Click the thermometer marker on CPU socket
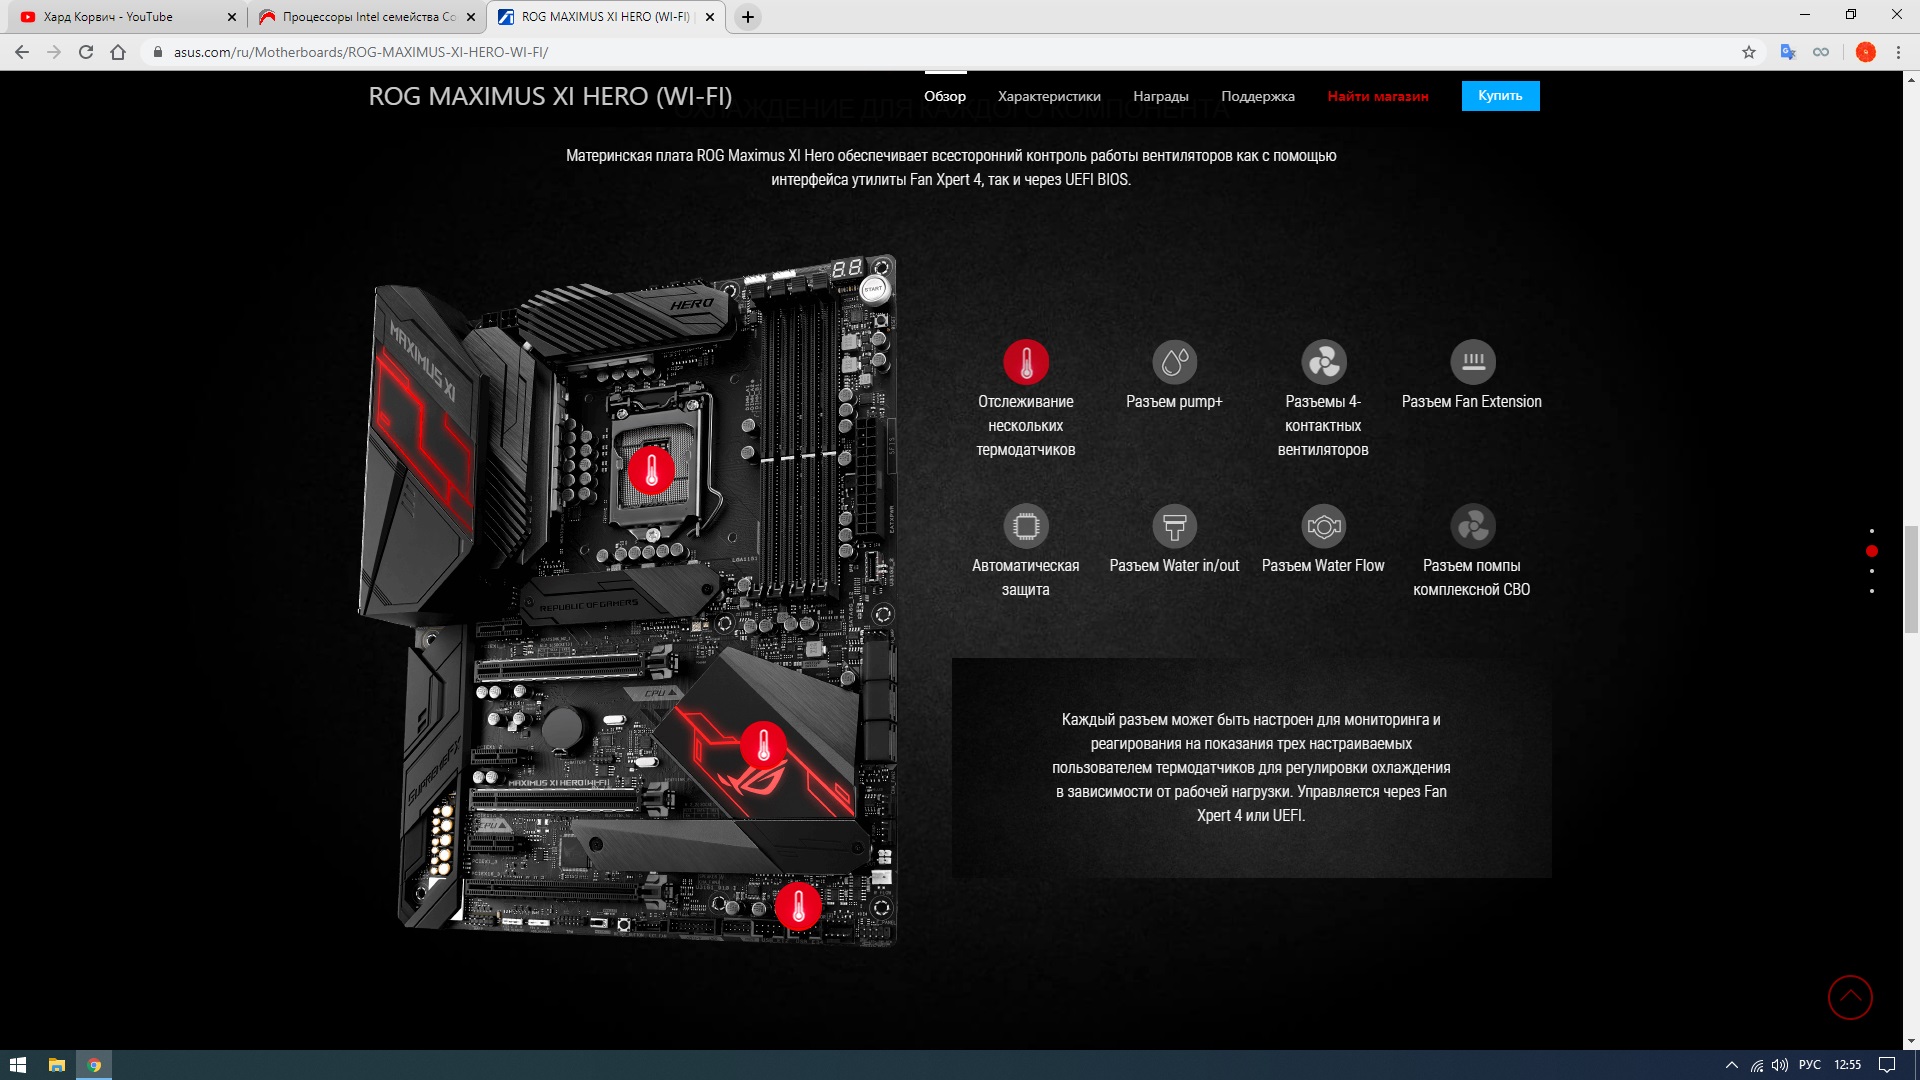Image resolution: width=1920 pixels, height=1080 pixels. [x=651, y=470]
